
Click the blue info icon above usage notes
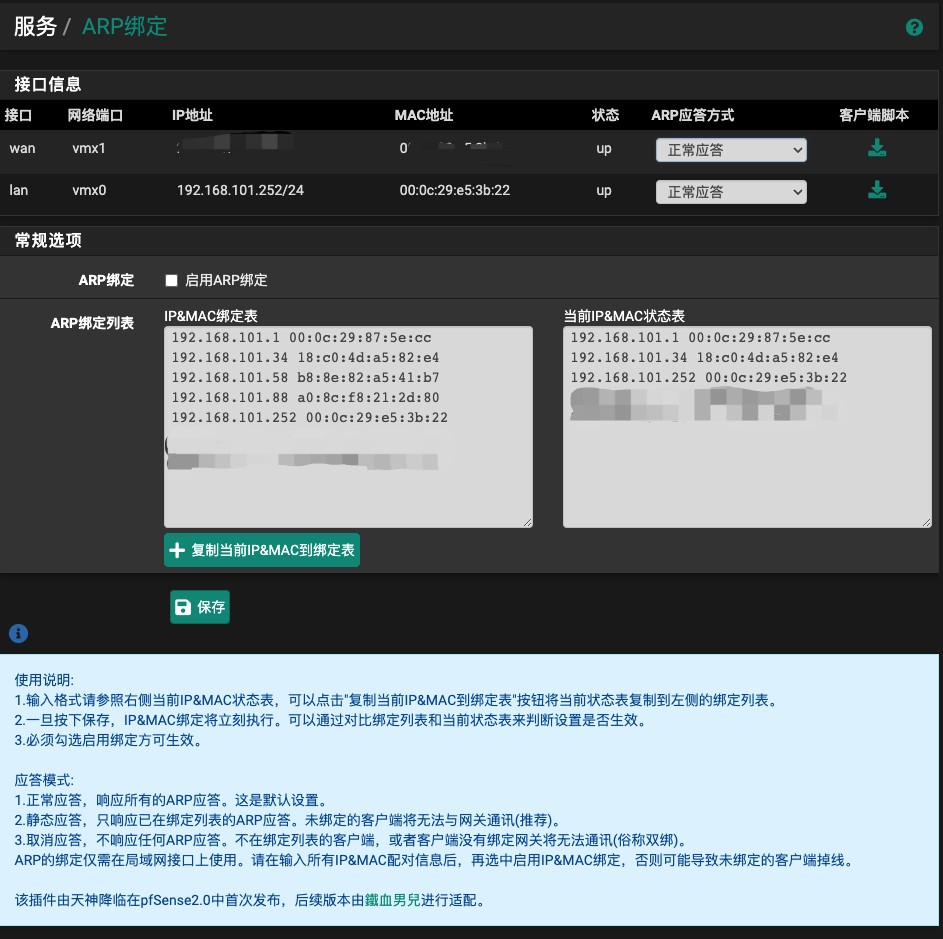[18, 633]
